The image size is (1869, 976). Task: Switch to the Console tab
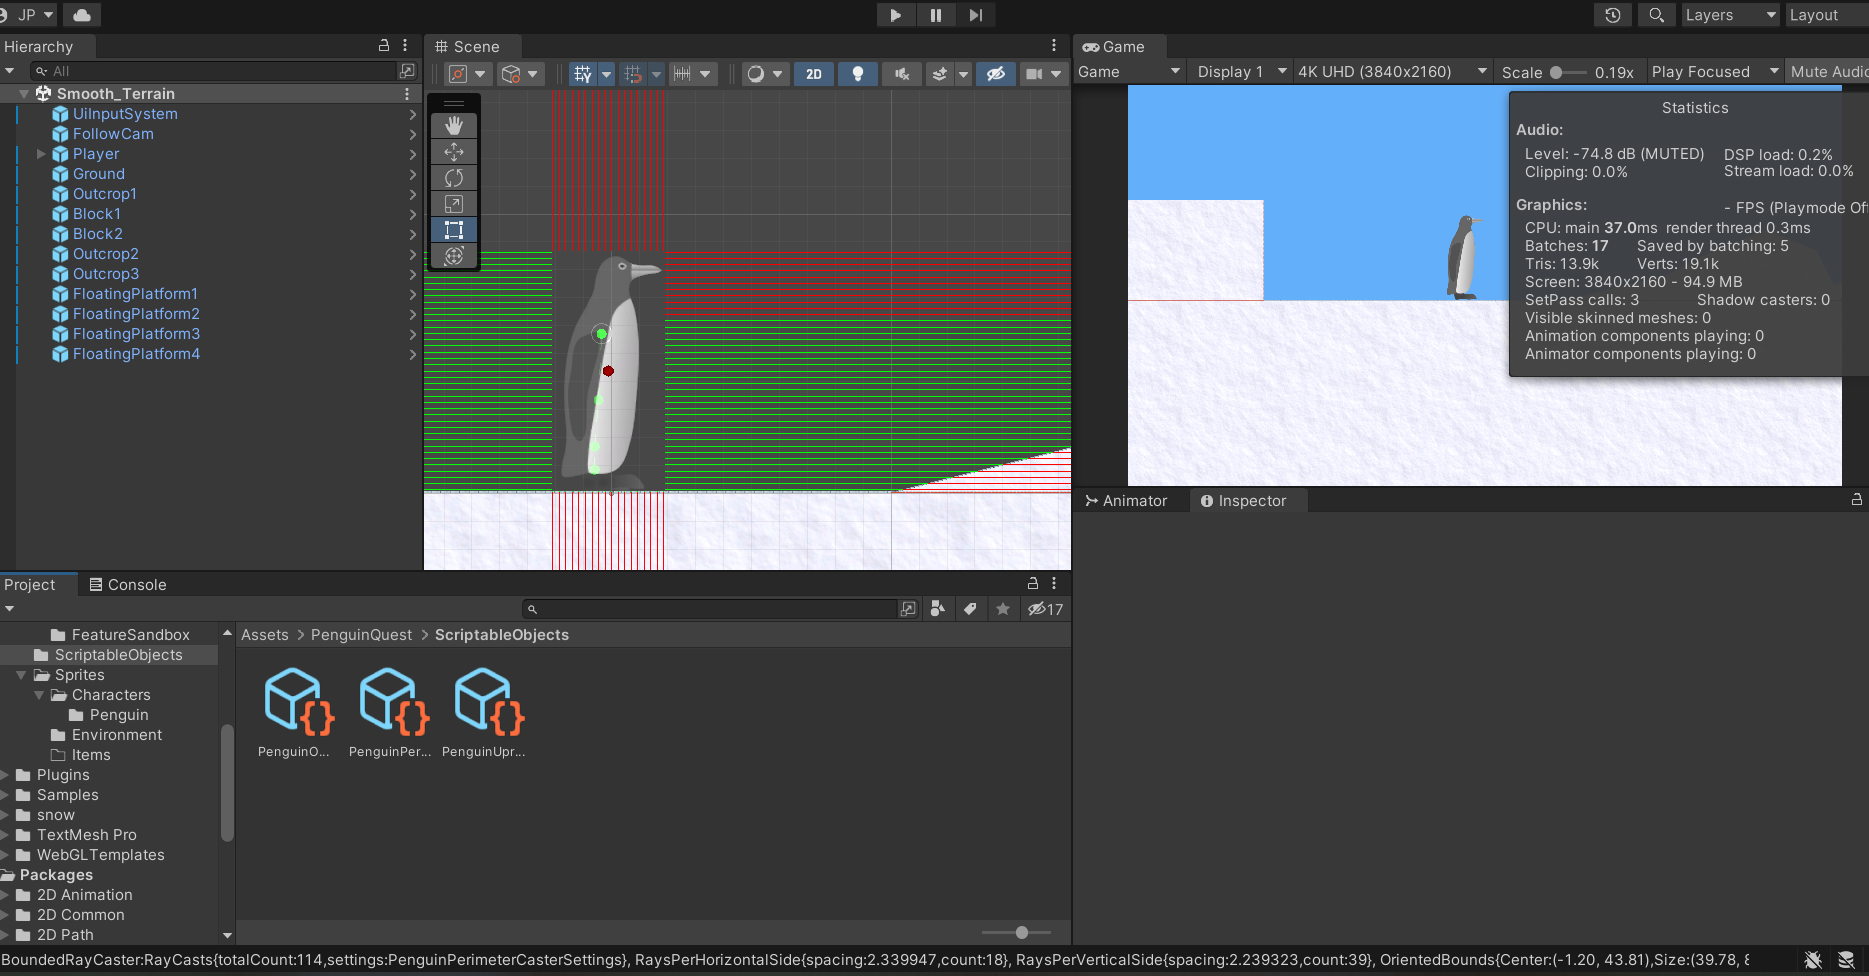click(127, 585)
